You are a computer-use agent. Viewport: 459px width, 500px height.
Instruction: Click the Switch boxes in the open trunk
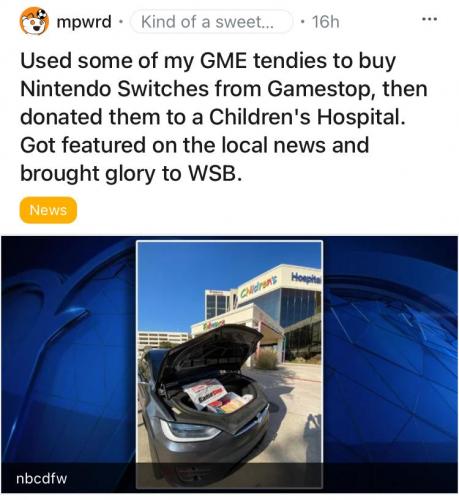pos(217,396)
